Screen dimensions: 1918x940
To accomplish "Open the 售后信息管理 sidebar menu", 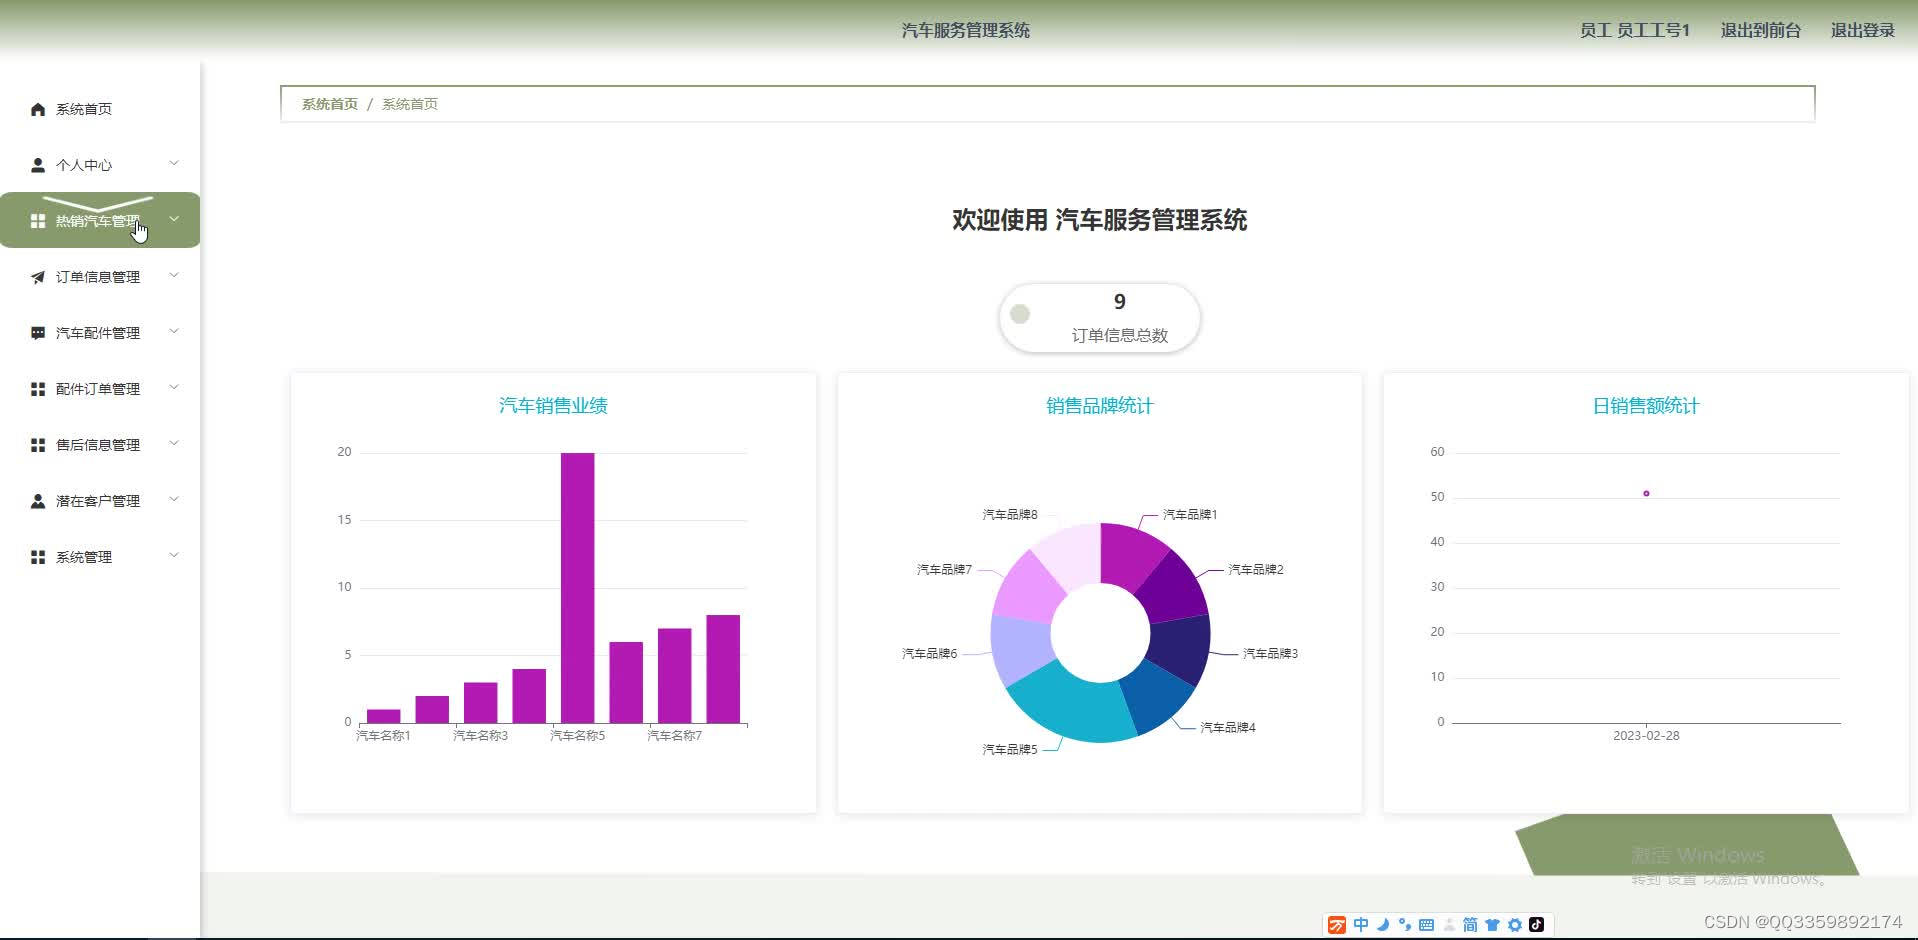I will point(100,445).
